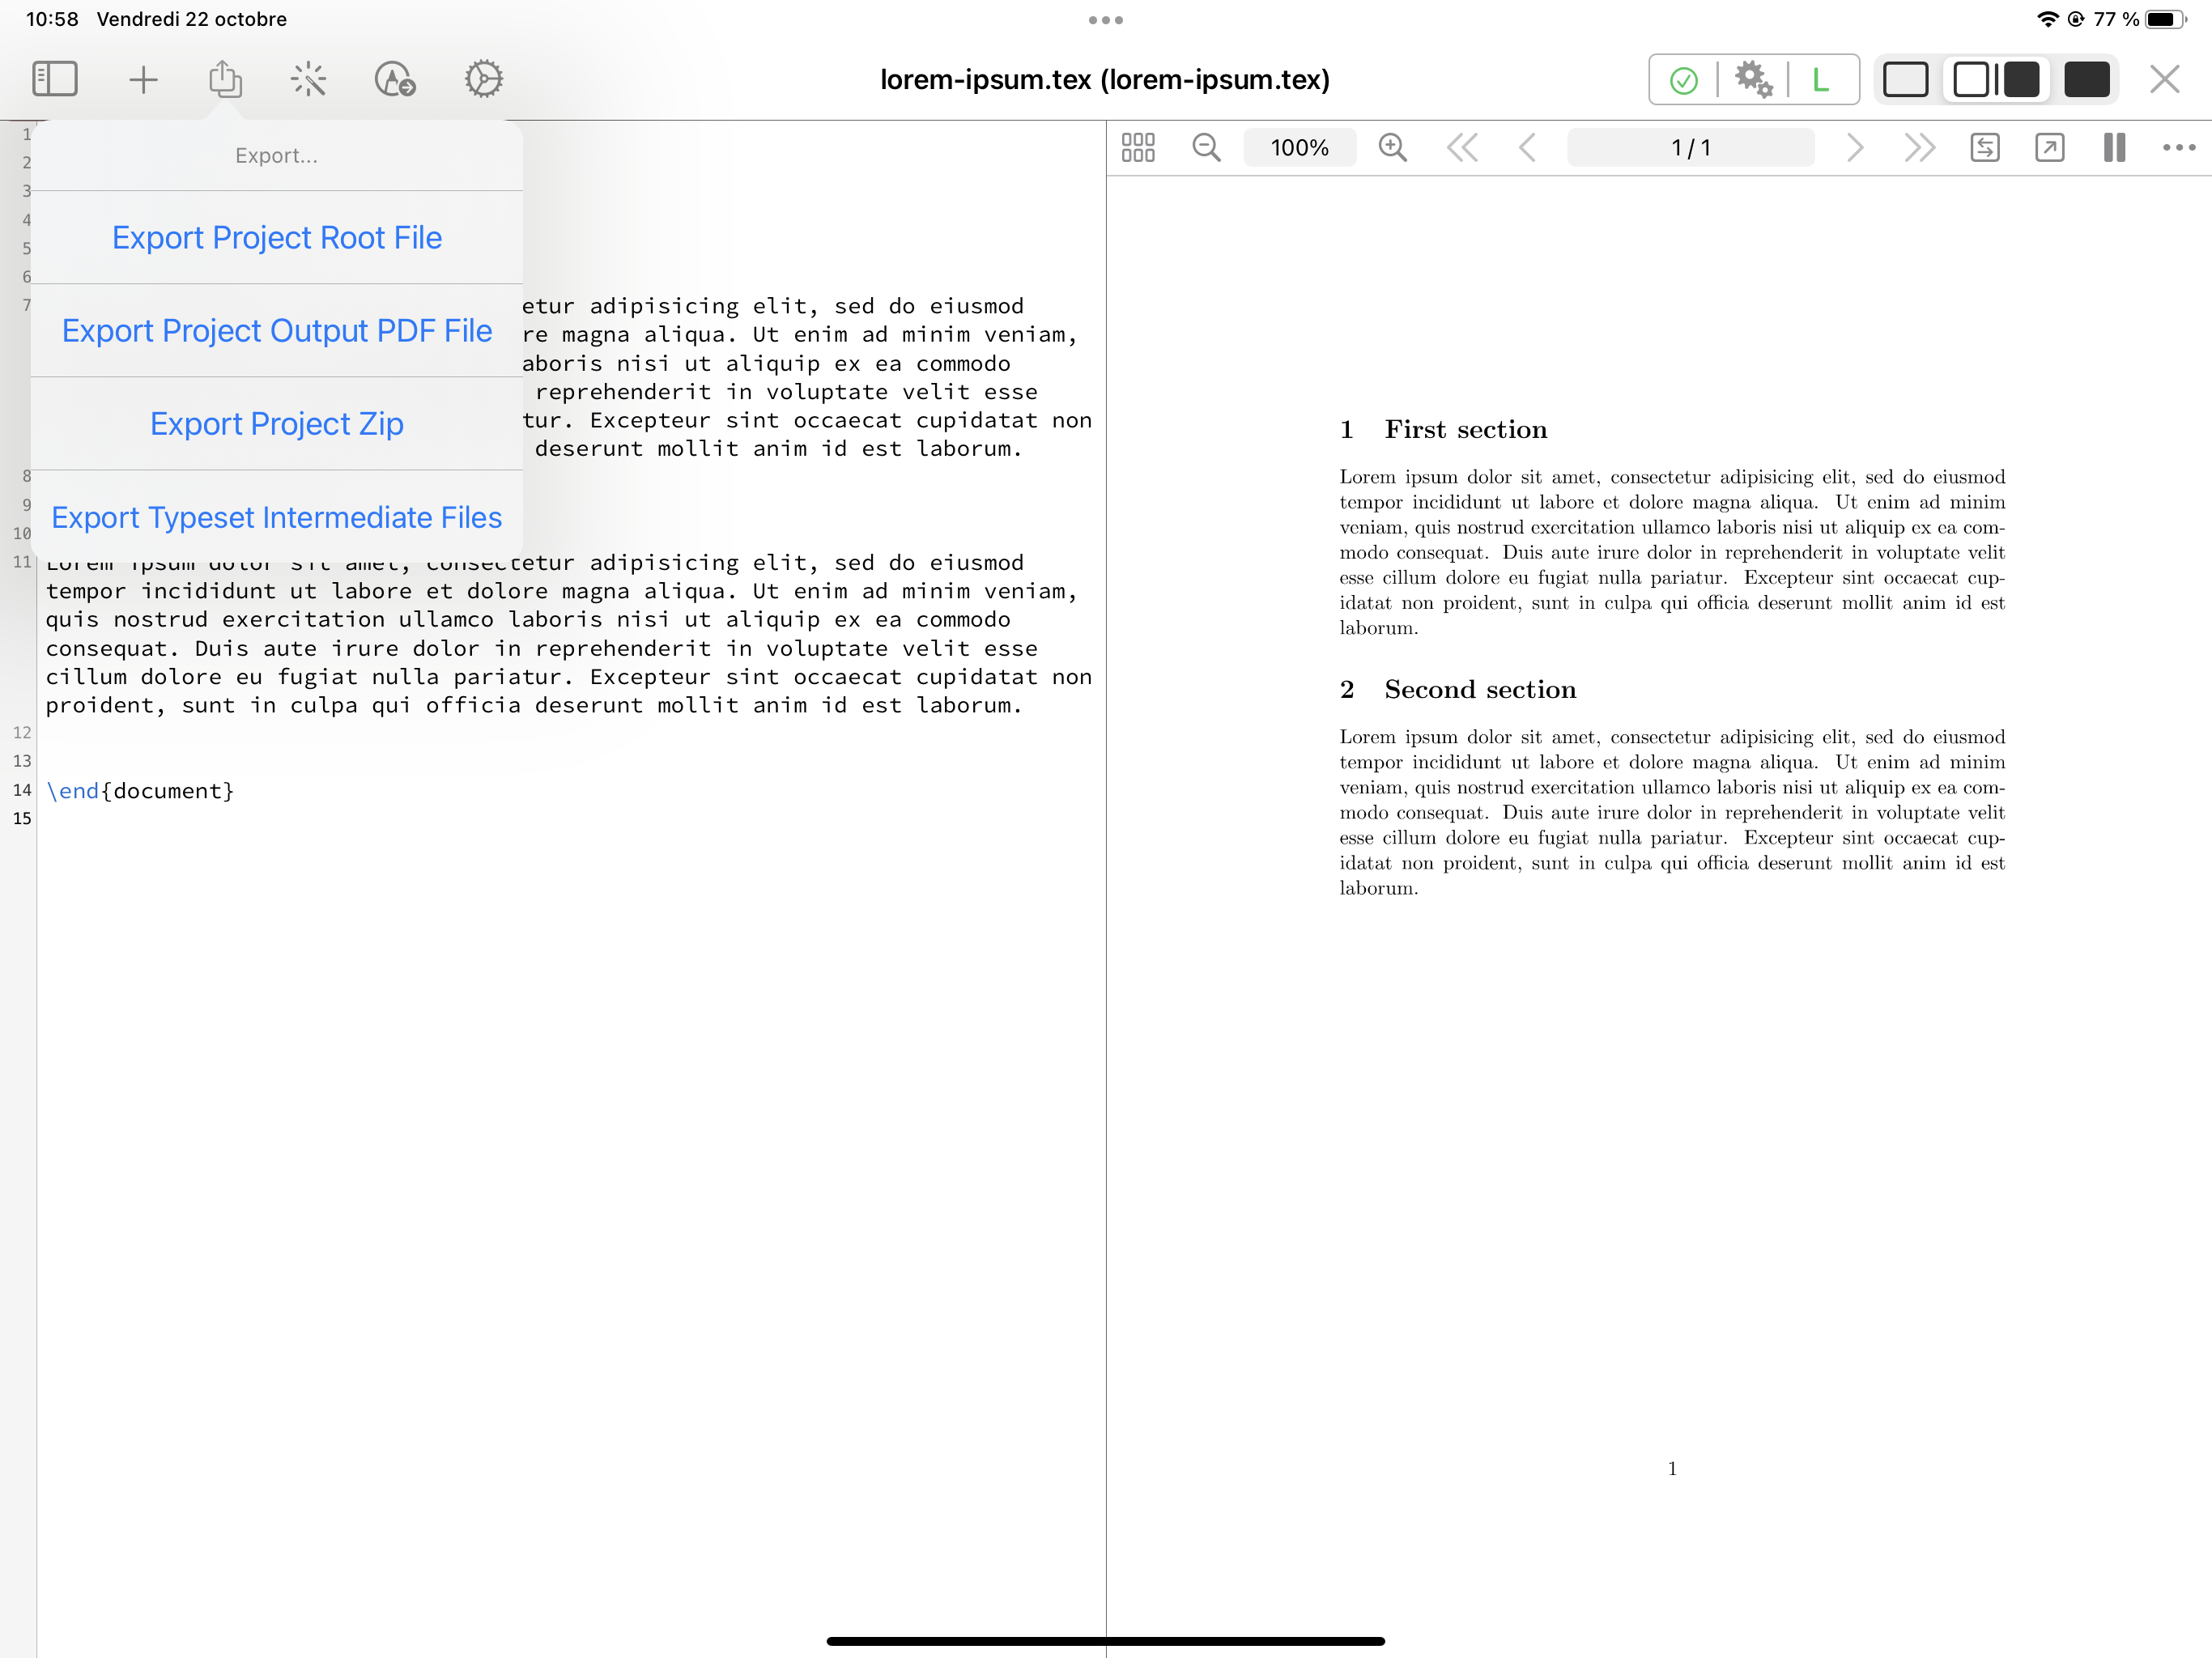Go to previous PDF page

click(x=1527, y=148)
